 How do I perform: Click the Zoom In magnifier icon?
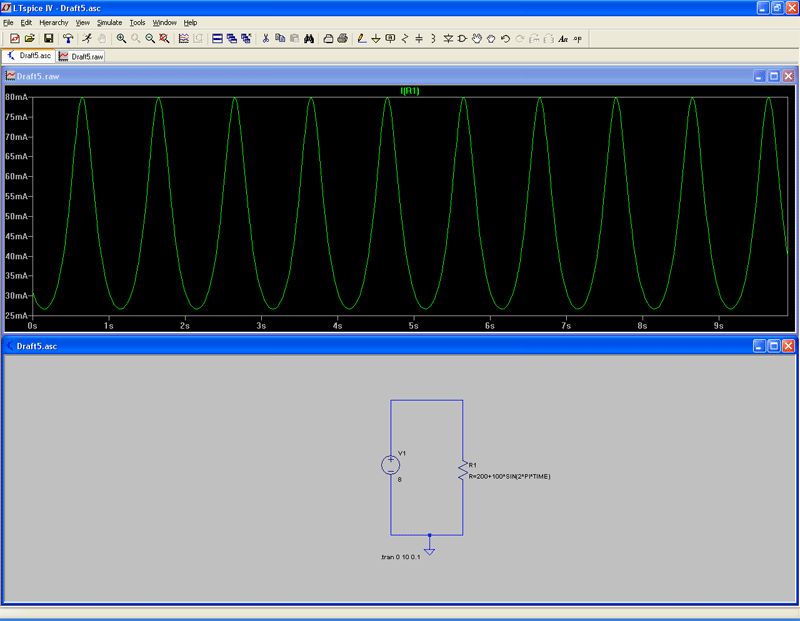pos(121,39)
